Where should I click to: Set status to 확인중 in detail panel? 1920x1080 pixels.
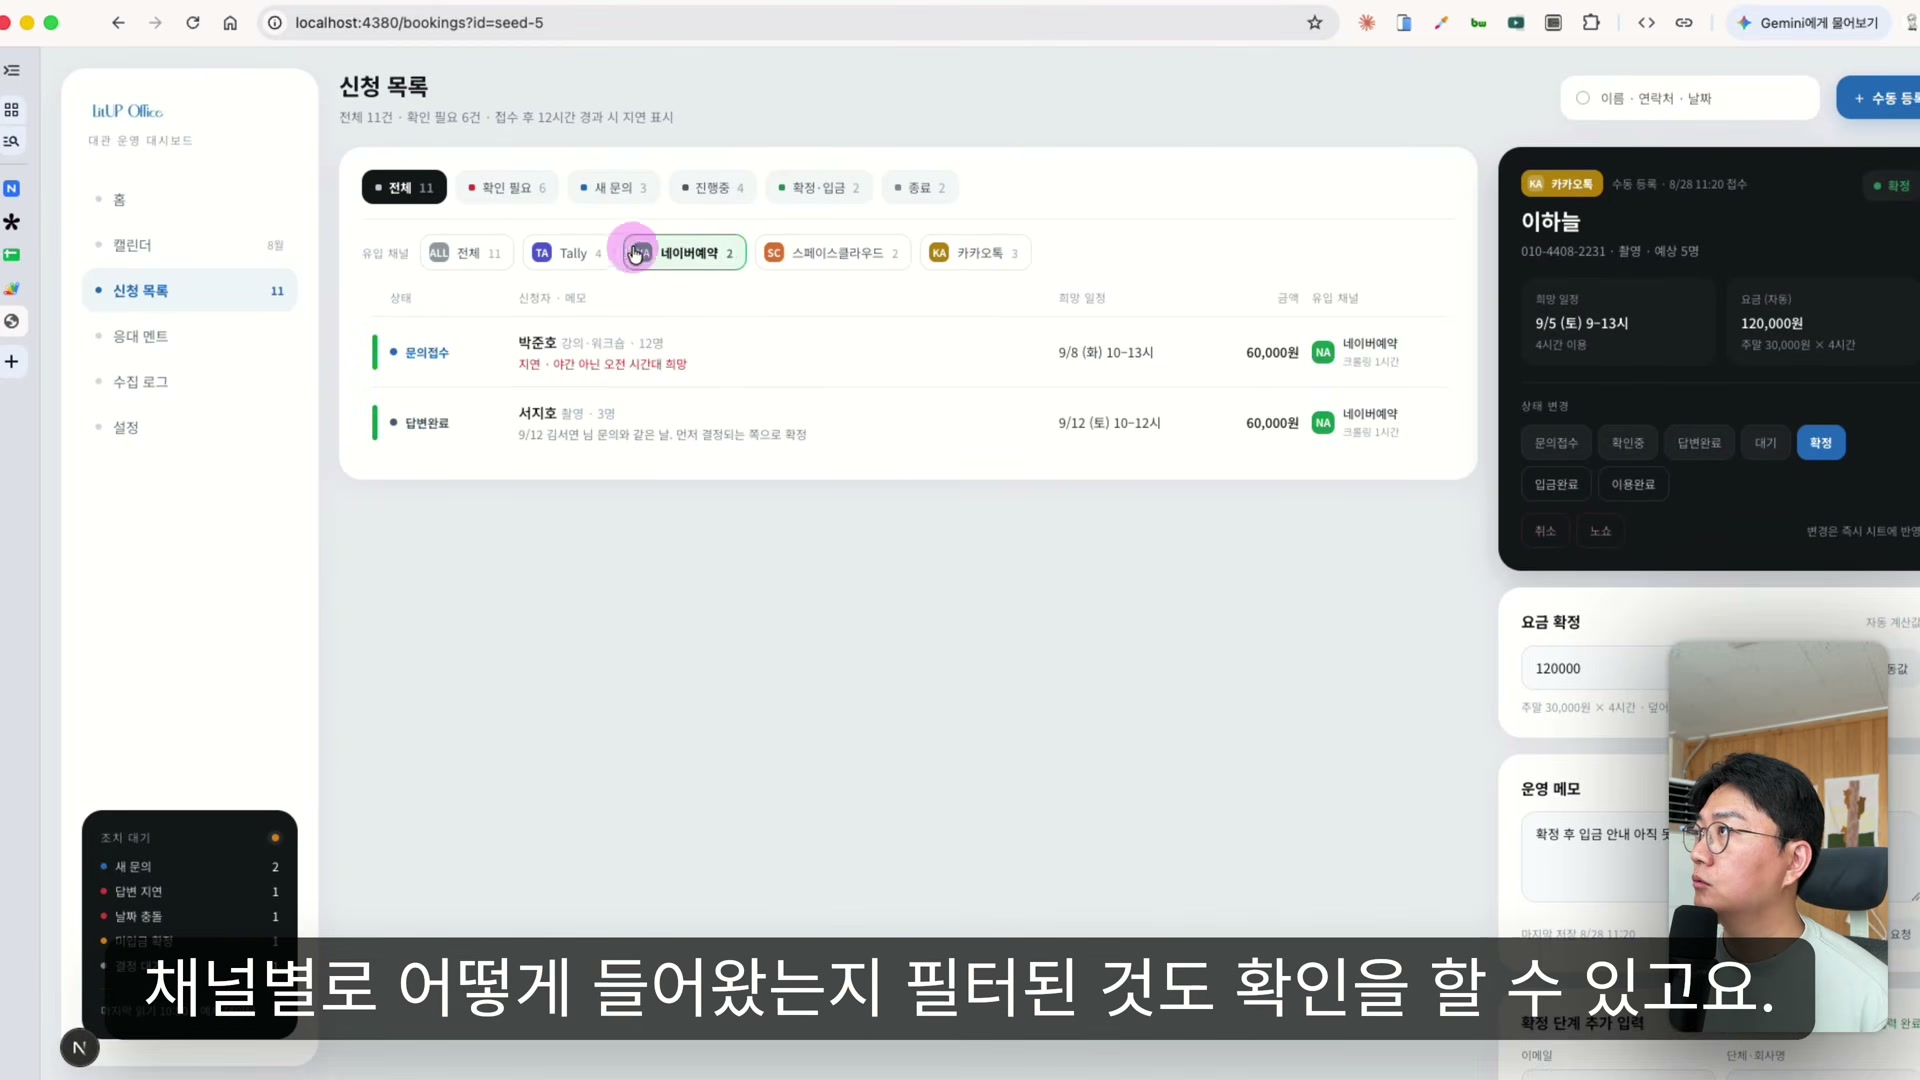(1628, 443)
